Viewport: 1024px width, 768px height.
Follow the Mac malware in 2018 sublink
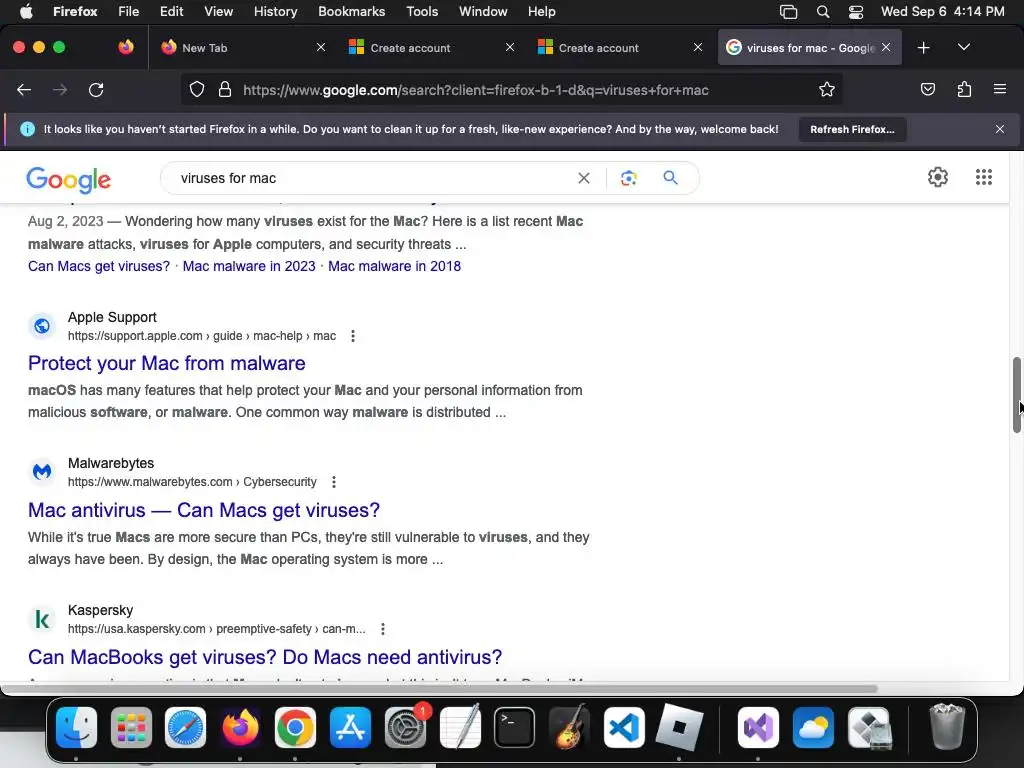click(x=394, y=266)
